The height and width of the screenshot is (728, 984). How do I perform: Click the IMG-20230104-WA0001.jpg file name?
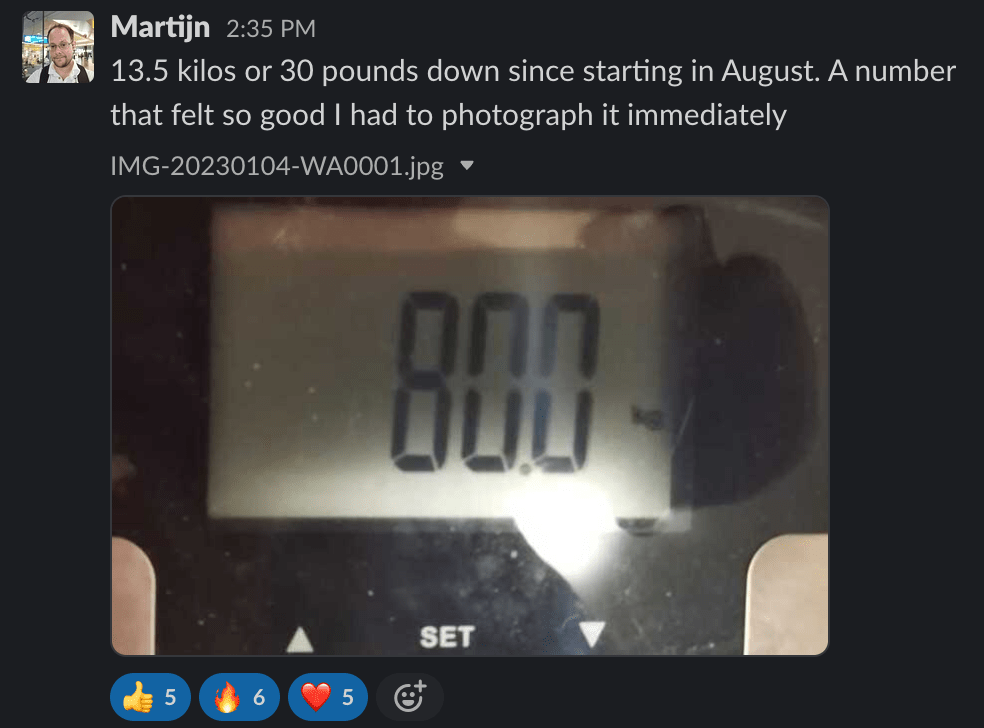(x=277, y=166)
